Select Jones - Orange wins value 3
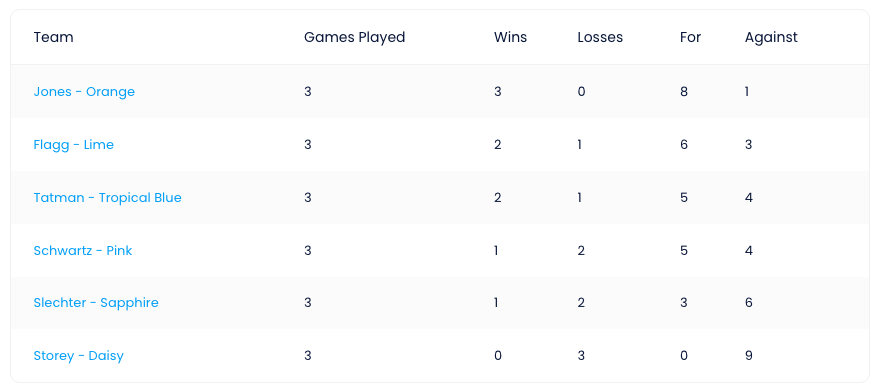 pos(498,92)
